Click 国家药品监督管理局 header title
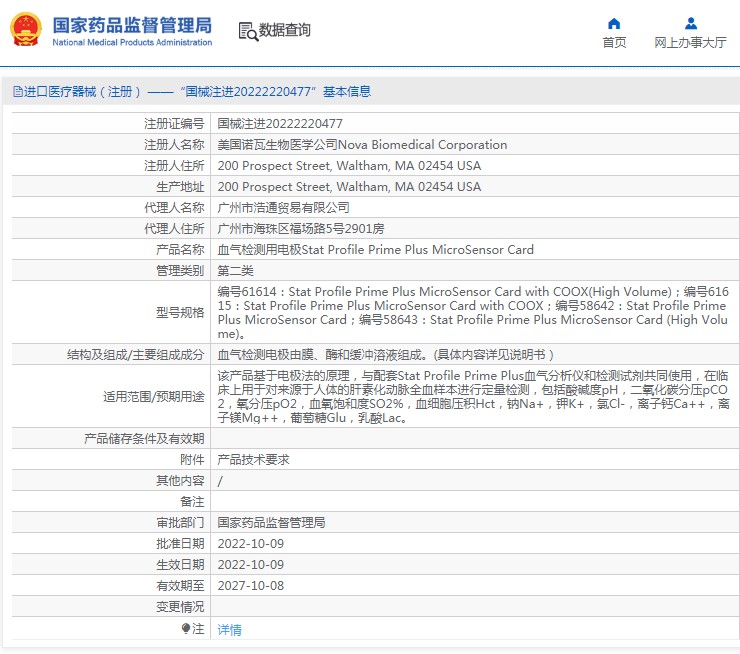This screenshot has height=654, width=740. (x=132, y=25)
